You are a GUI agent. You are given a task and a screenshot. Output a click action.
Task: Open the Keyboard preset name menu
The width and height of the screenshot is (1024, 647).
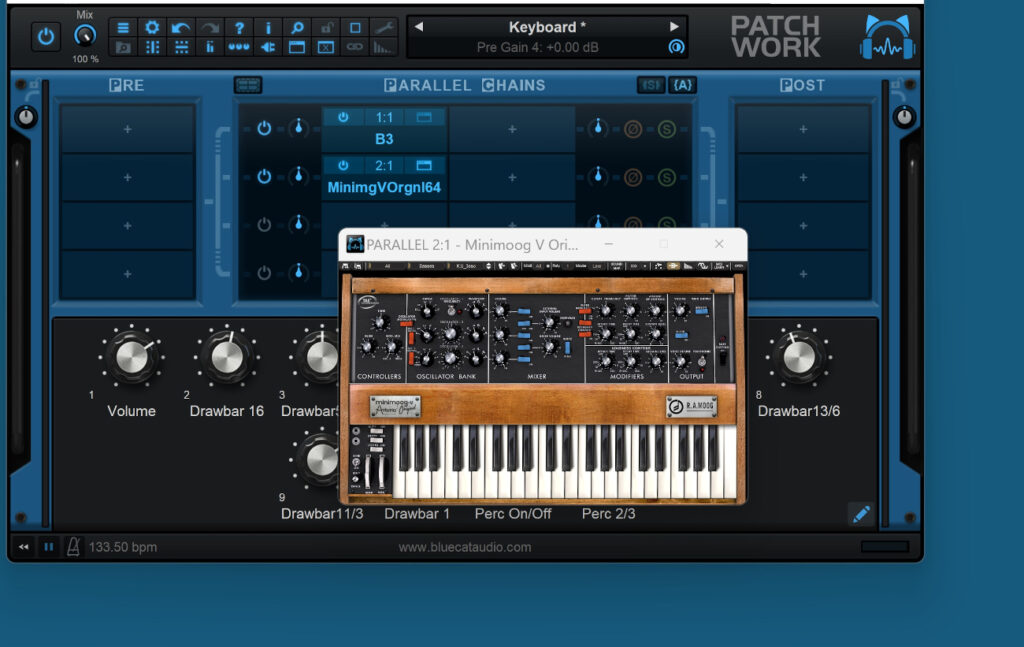tap(547, 27)
